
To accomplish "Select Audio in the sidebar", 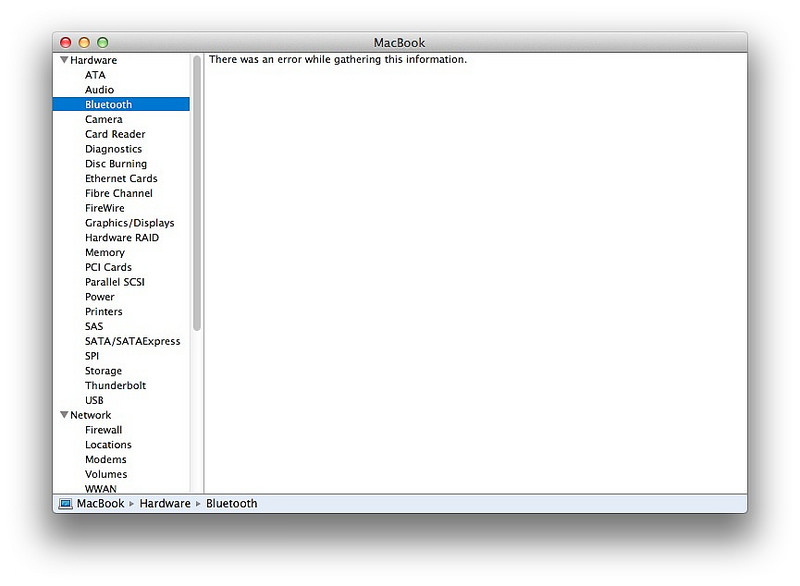I will (x=99, y=90).
